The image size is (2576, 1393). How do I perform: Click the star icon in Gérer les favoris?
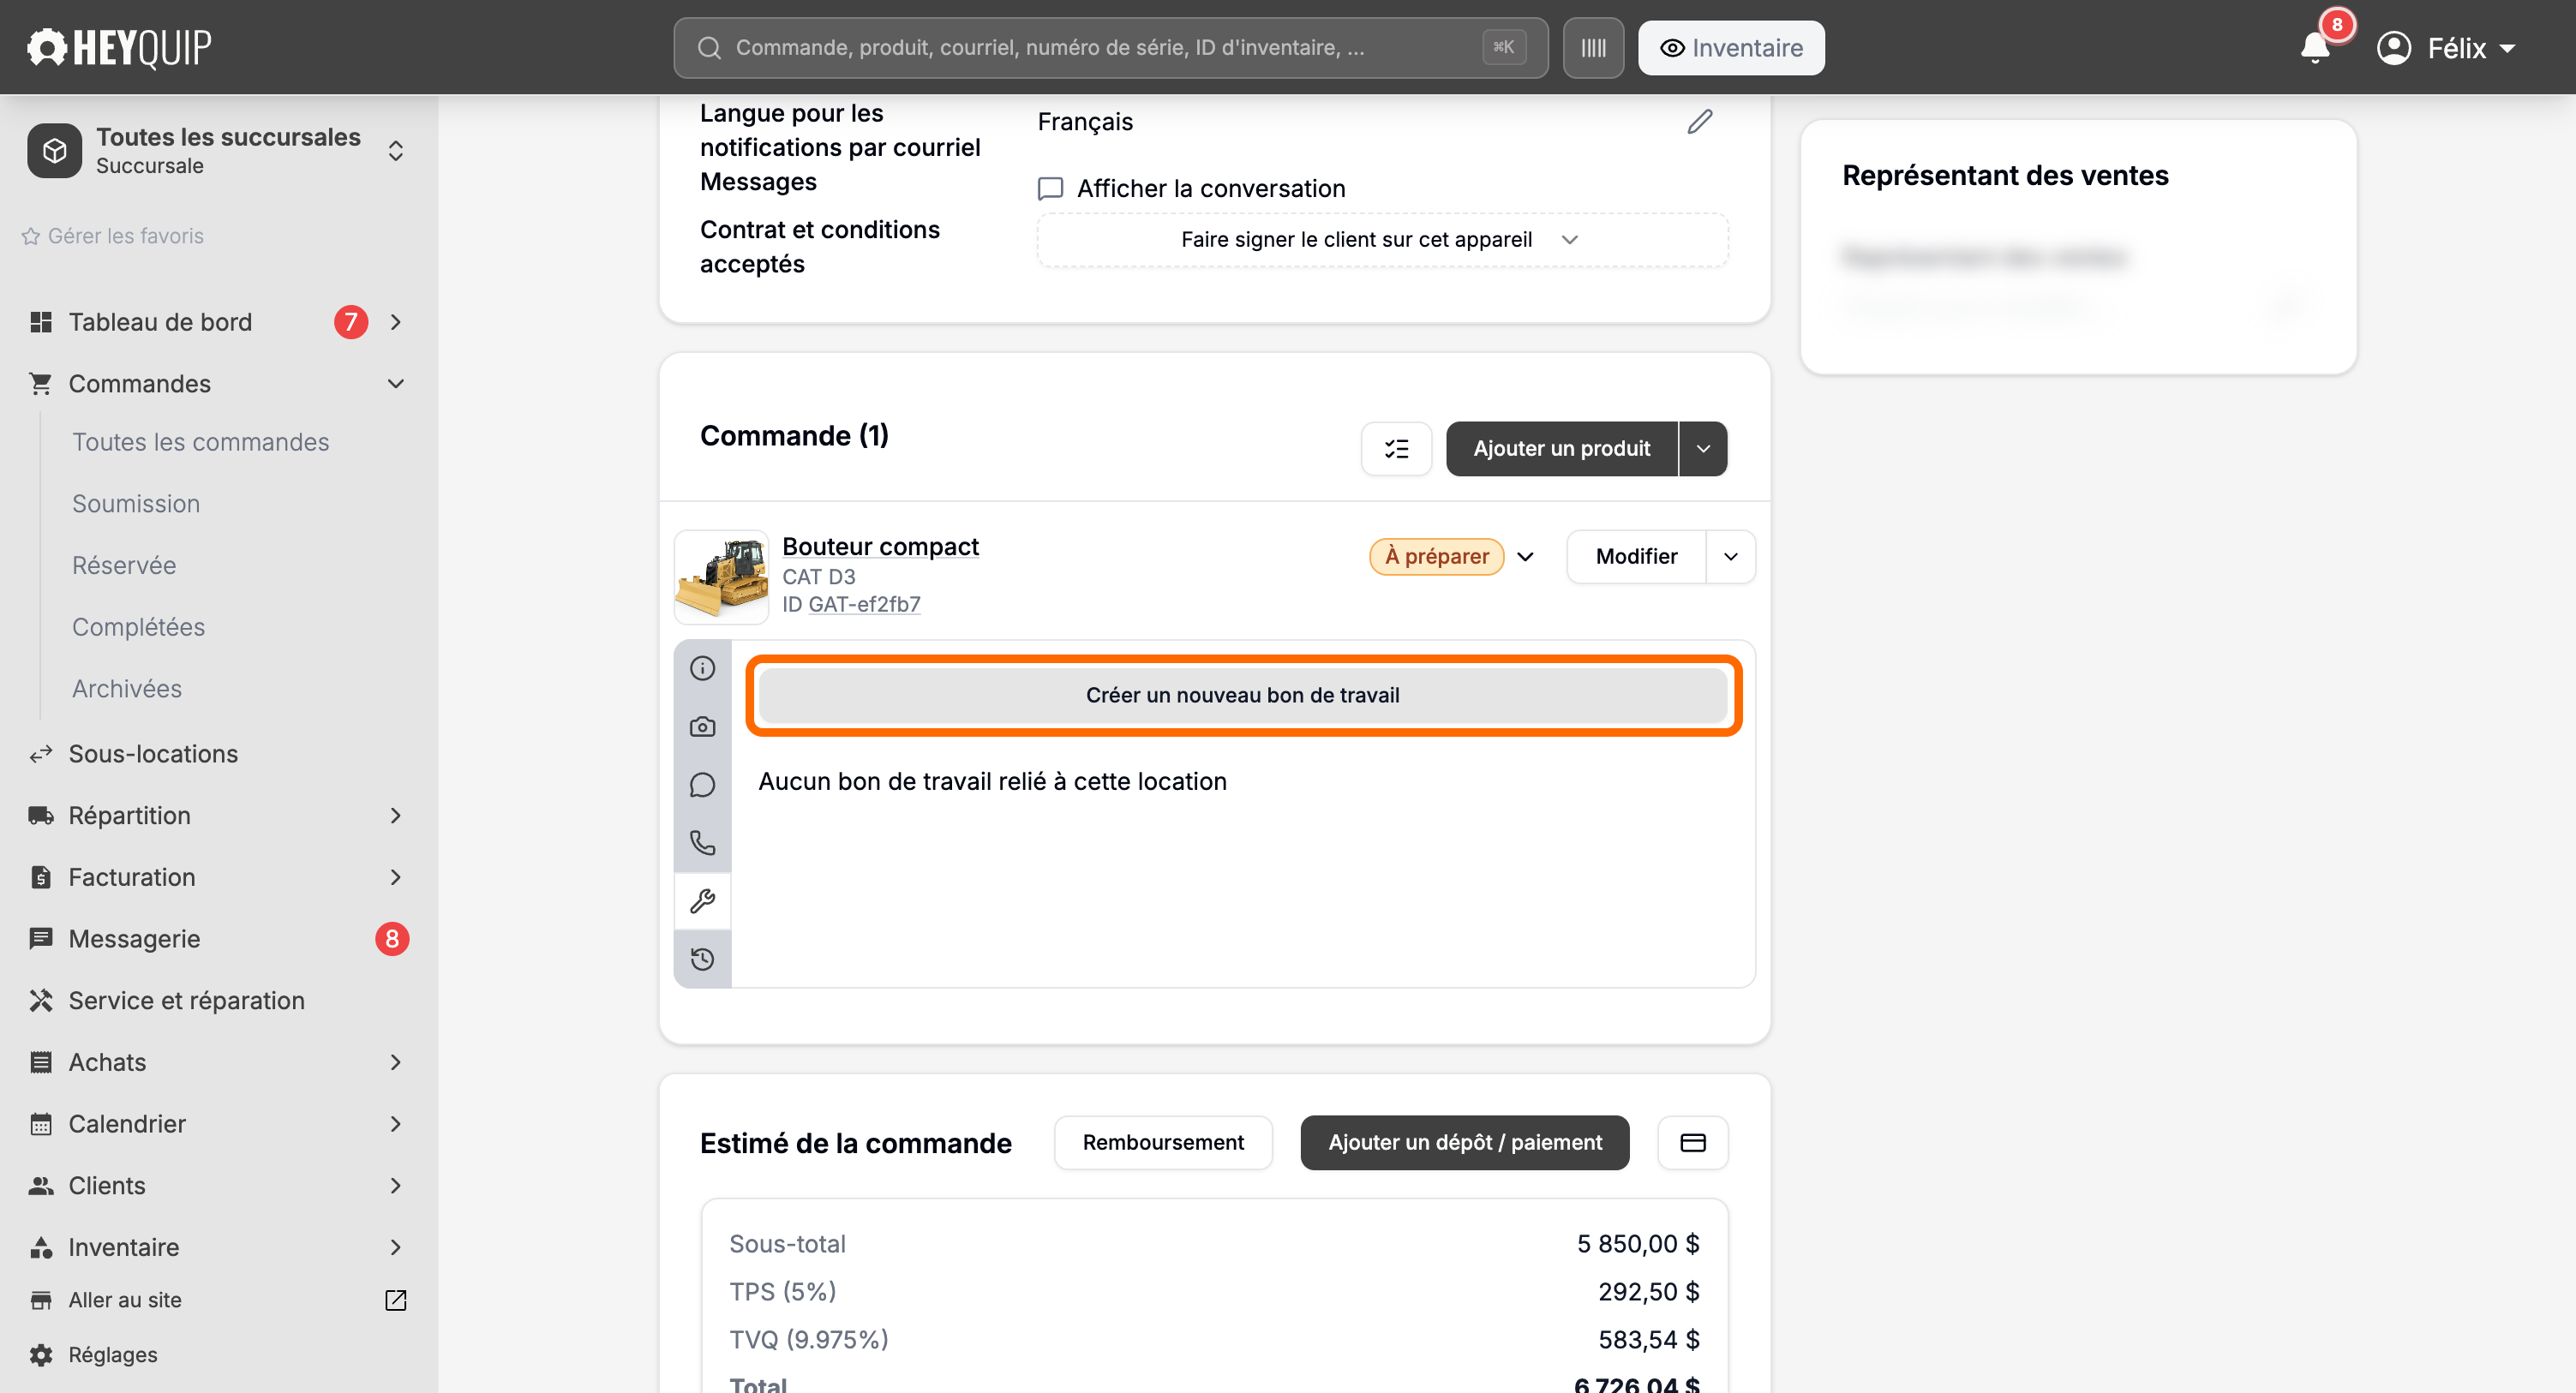click(x=31, y=236)
